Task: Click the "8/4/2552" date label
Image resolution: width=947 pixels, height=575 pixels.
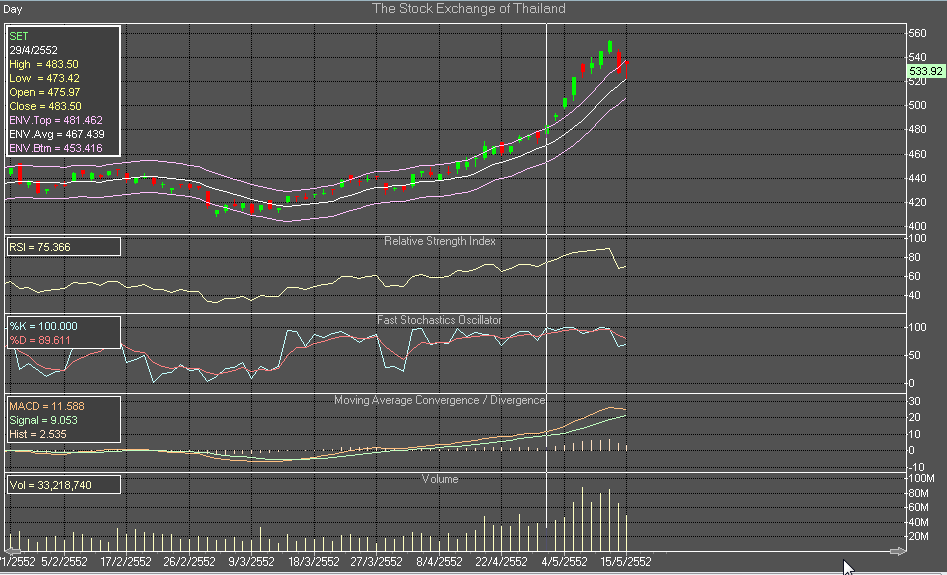Action: pyautogui.click(x=439, y=562)
